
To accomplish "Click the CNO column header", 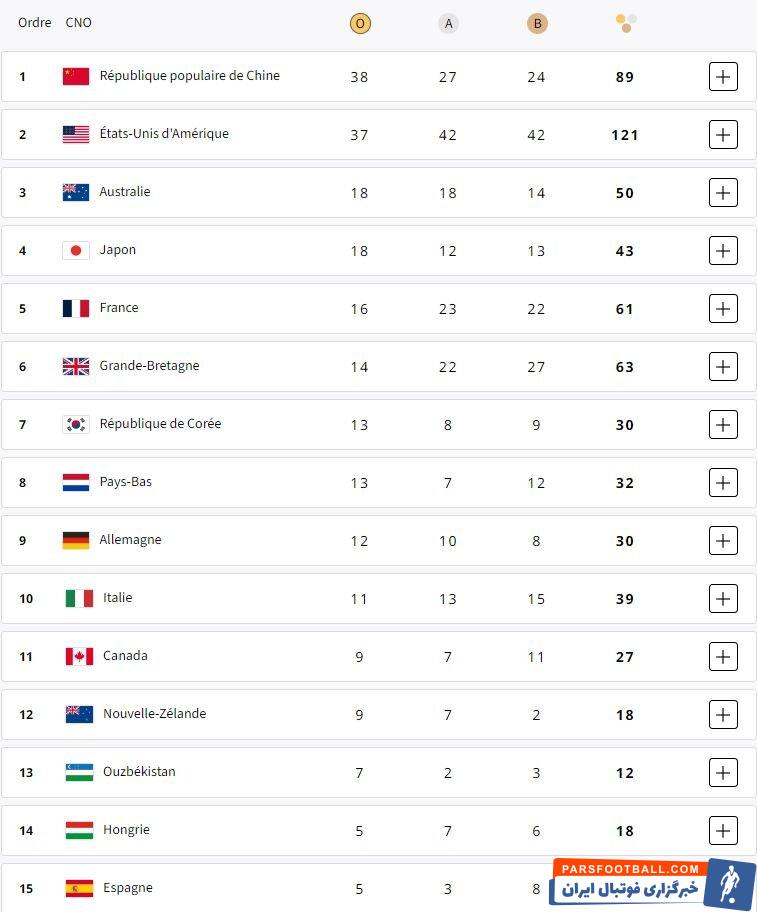I will pos(78,23).
